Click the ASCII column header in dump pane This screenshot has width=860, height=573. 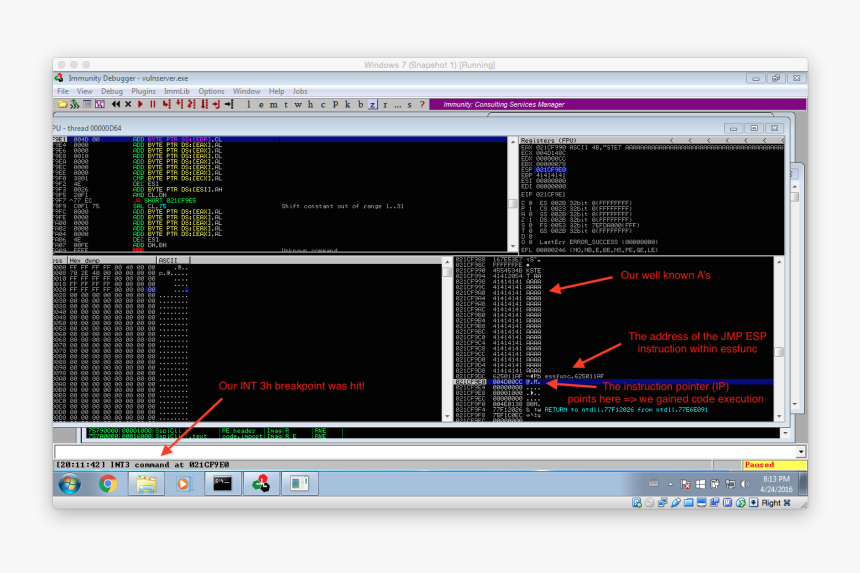click(x=173, y=260)
